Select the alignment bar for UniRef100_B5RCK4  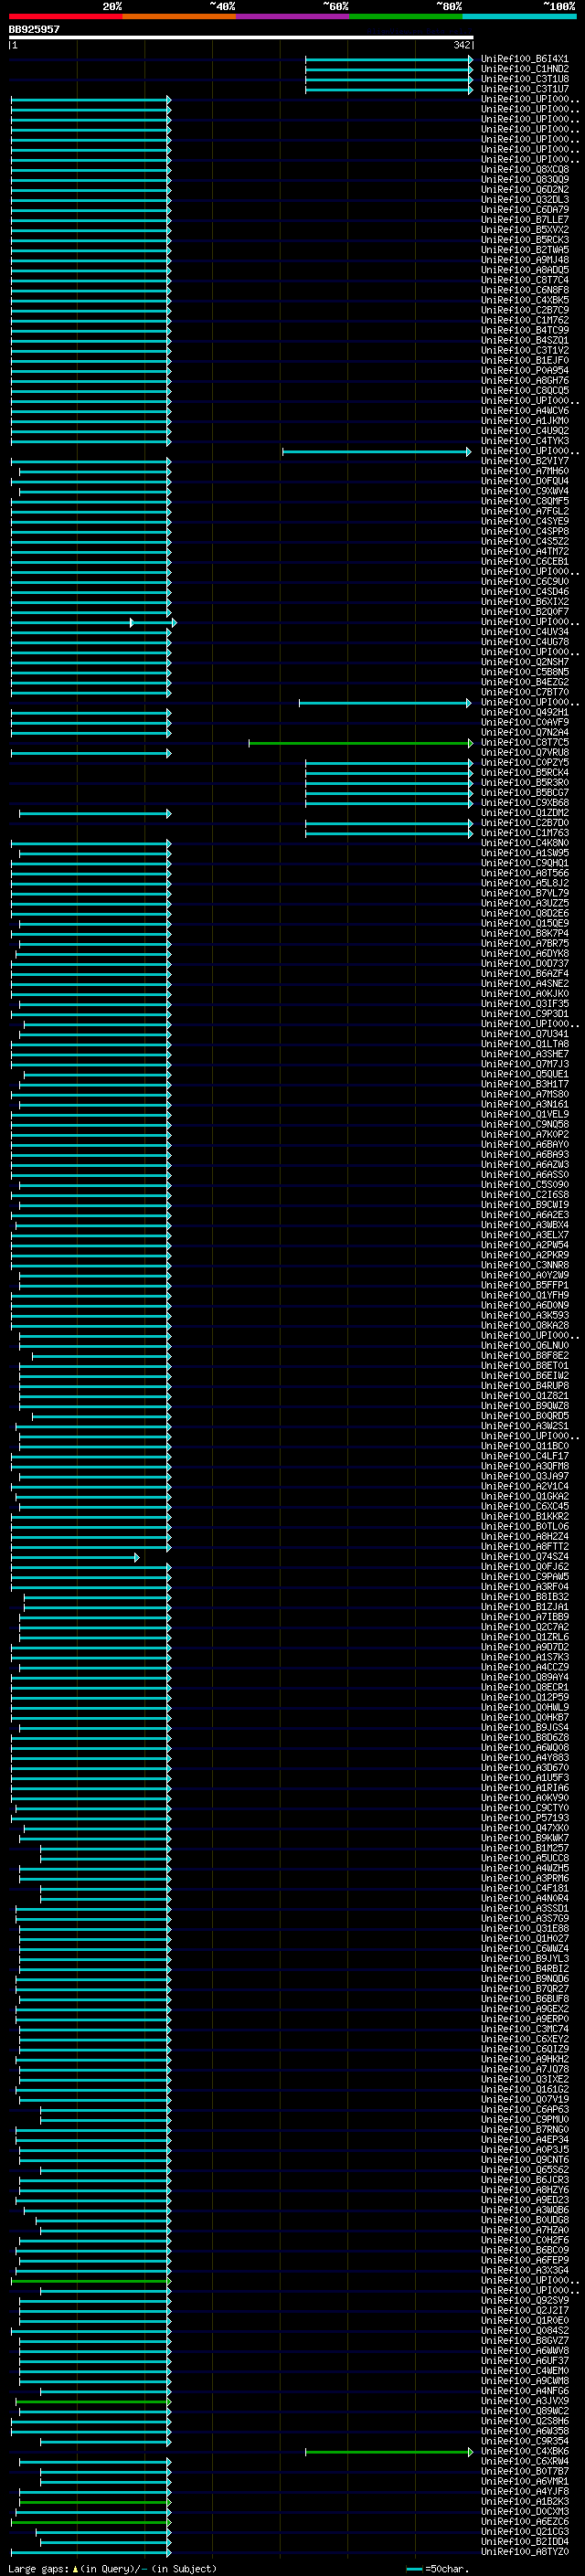[389, 773]
